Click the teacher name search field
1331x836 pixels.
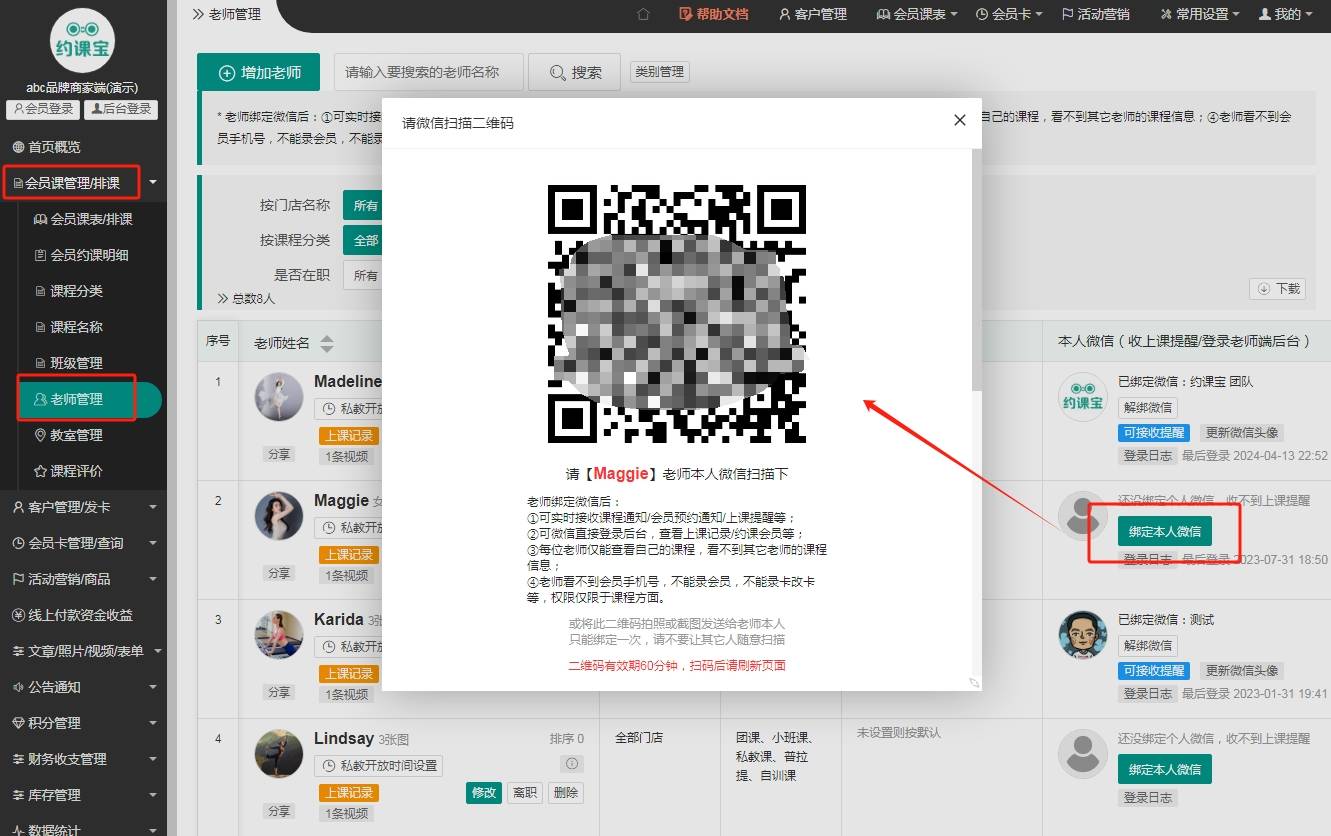coord(428,73)
